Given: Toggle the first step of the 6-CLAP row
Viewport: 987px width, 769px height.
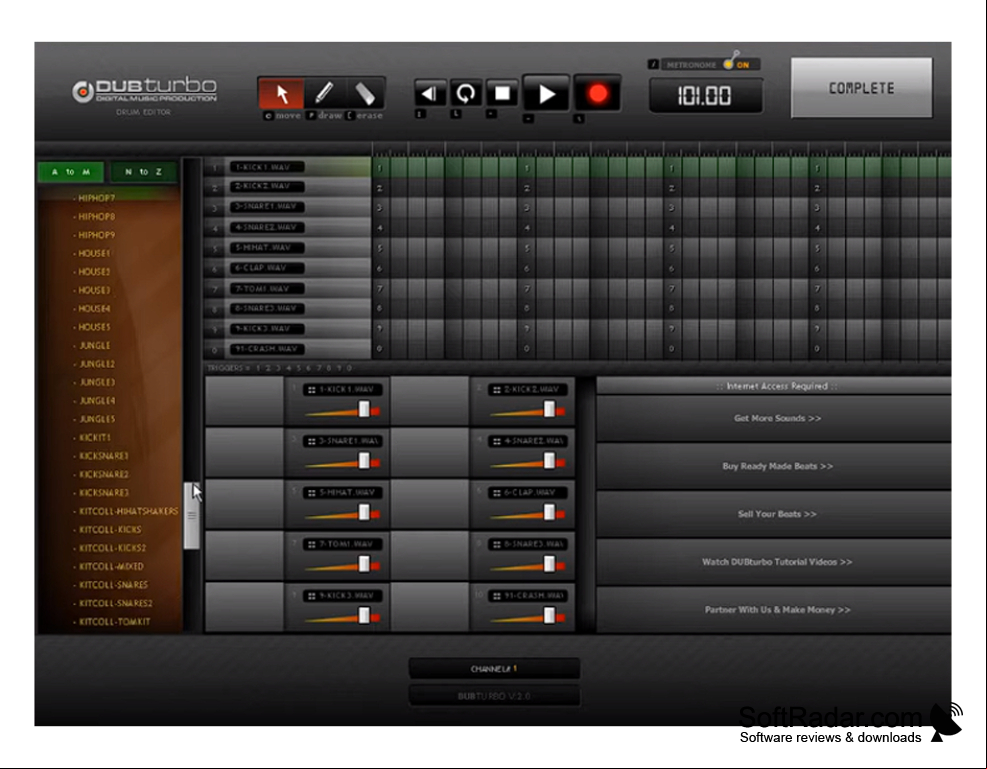Looking at the screenshot, I should [x=381, y=269].
